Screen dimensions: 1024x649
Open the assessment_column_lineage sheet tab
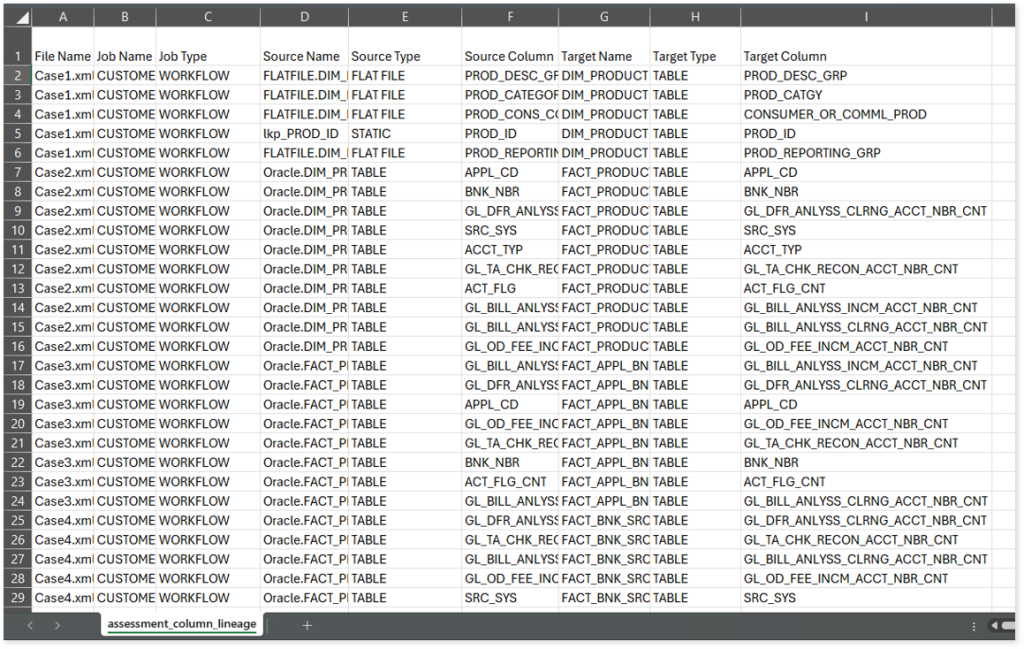tap(182, 624)
